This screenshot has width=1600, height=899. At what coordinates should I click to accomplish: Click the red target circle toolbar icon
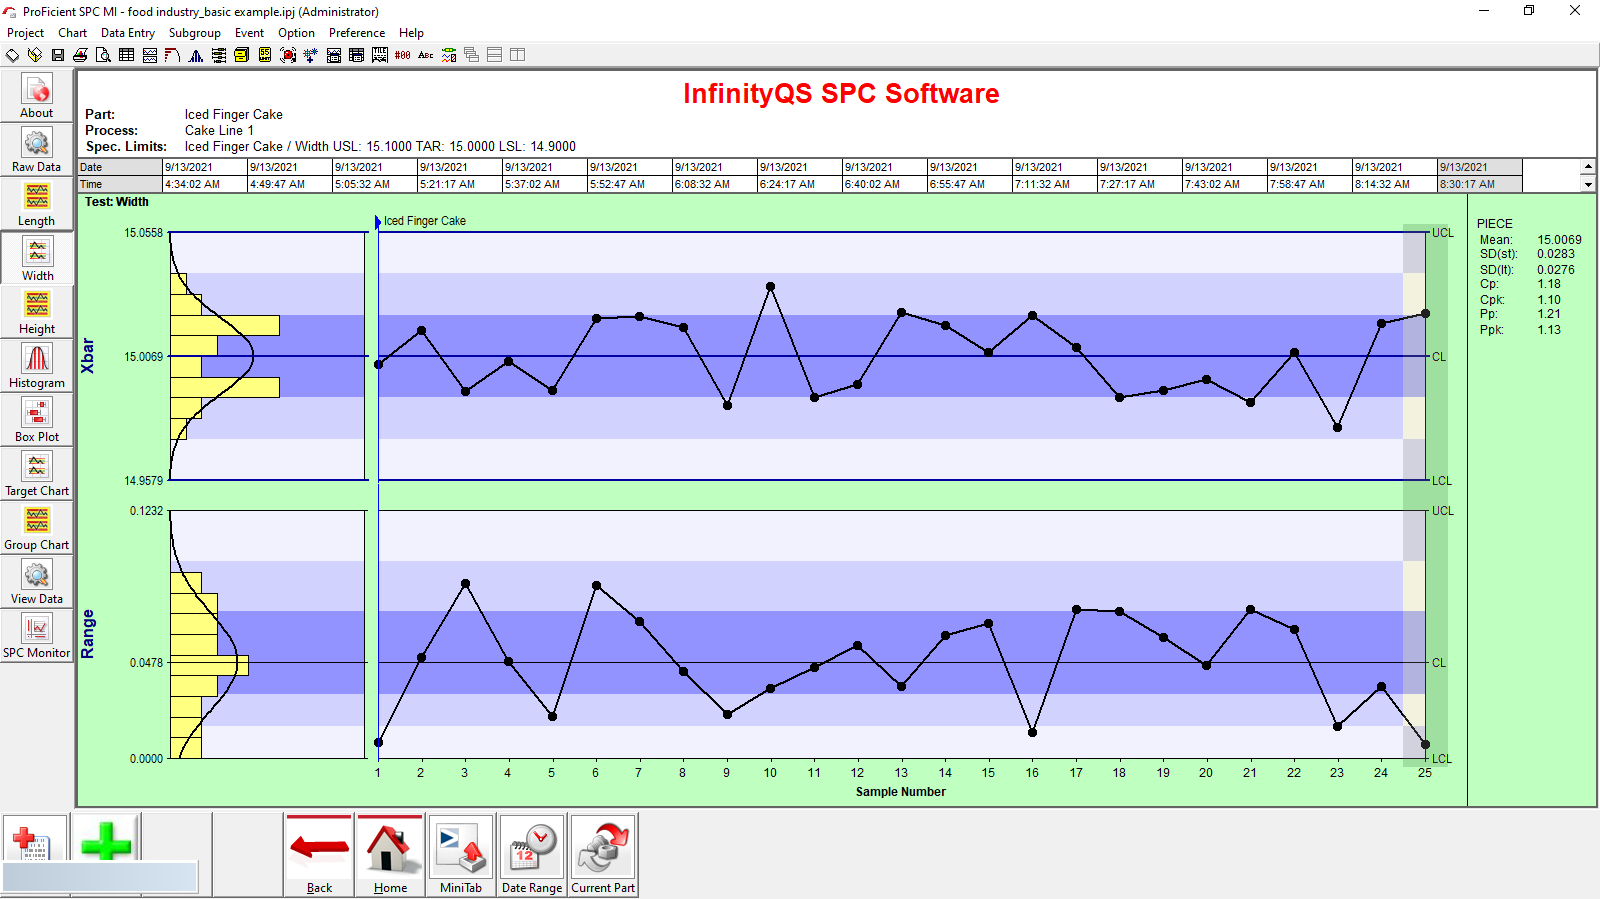click(288, 55)
